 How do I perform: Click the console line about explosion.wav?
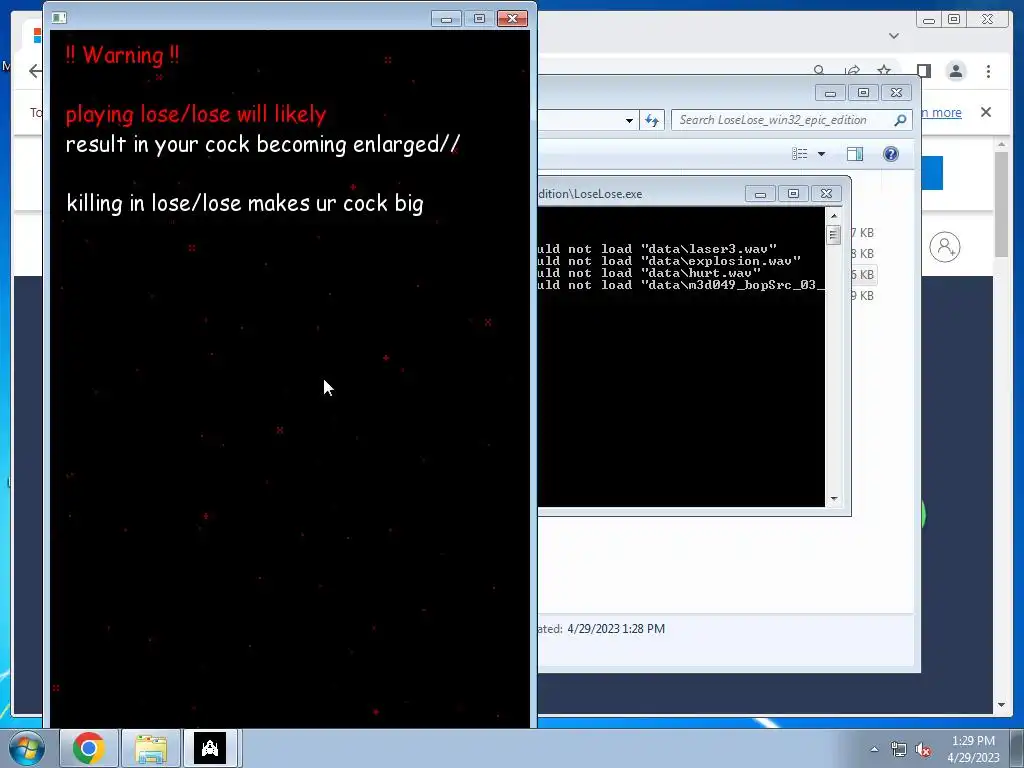click(669, 261)
